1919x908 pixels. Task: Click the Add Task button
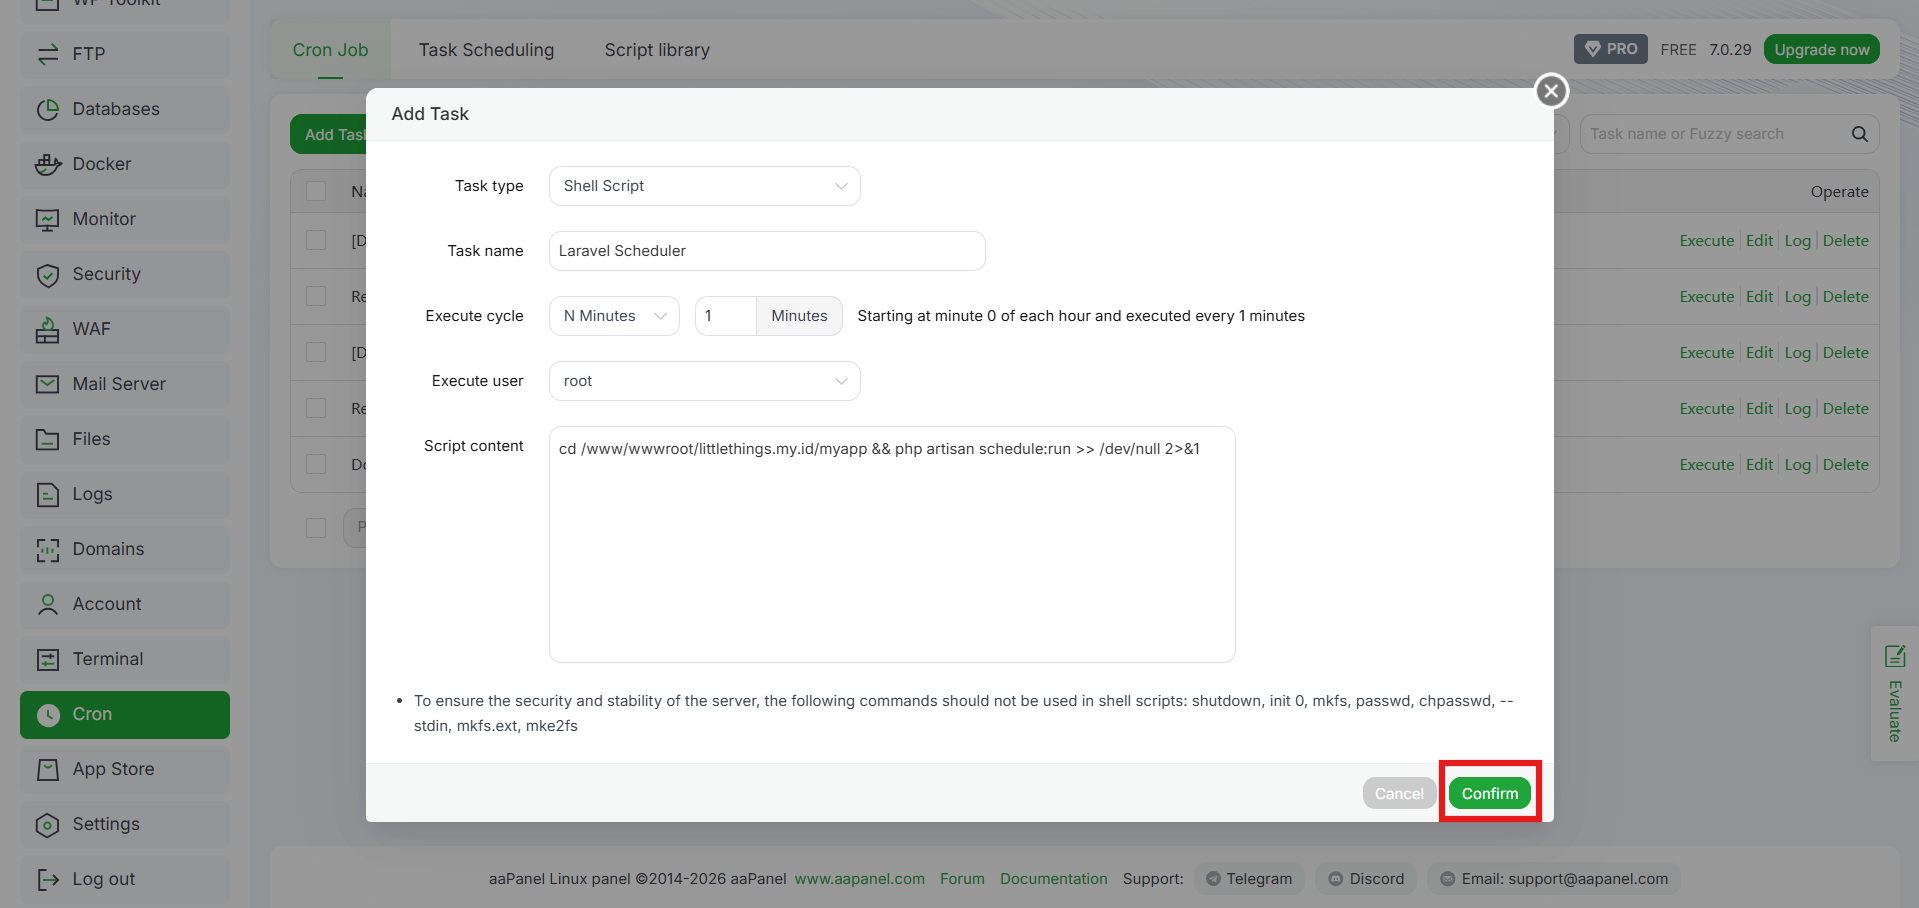[329, 134]
